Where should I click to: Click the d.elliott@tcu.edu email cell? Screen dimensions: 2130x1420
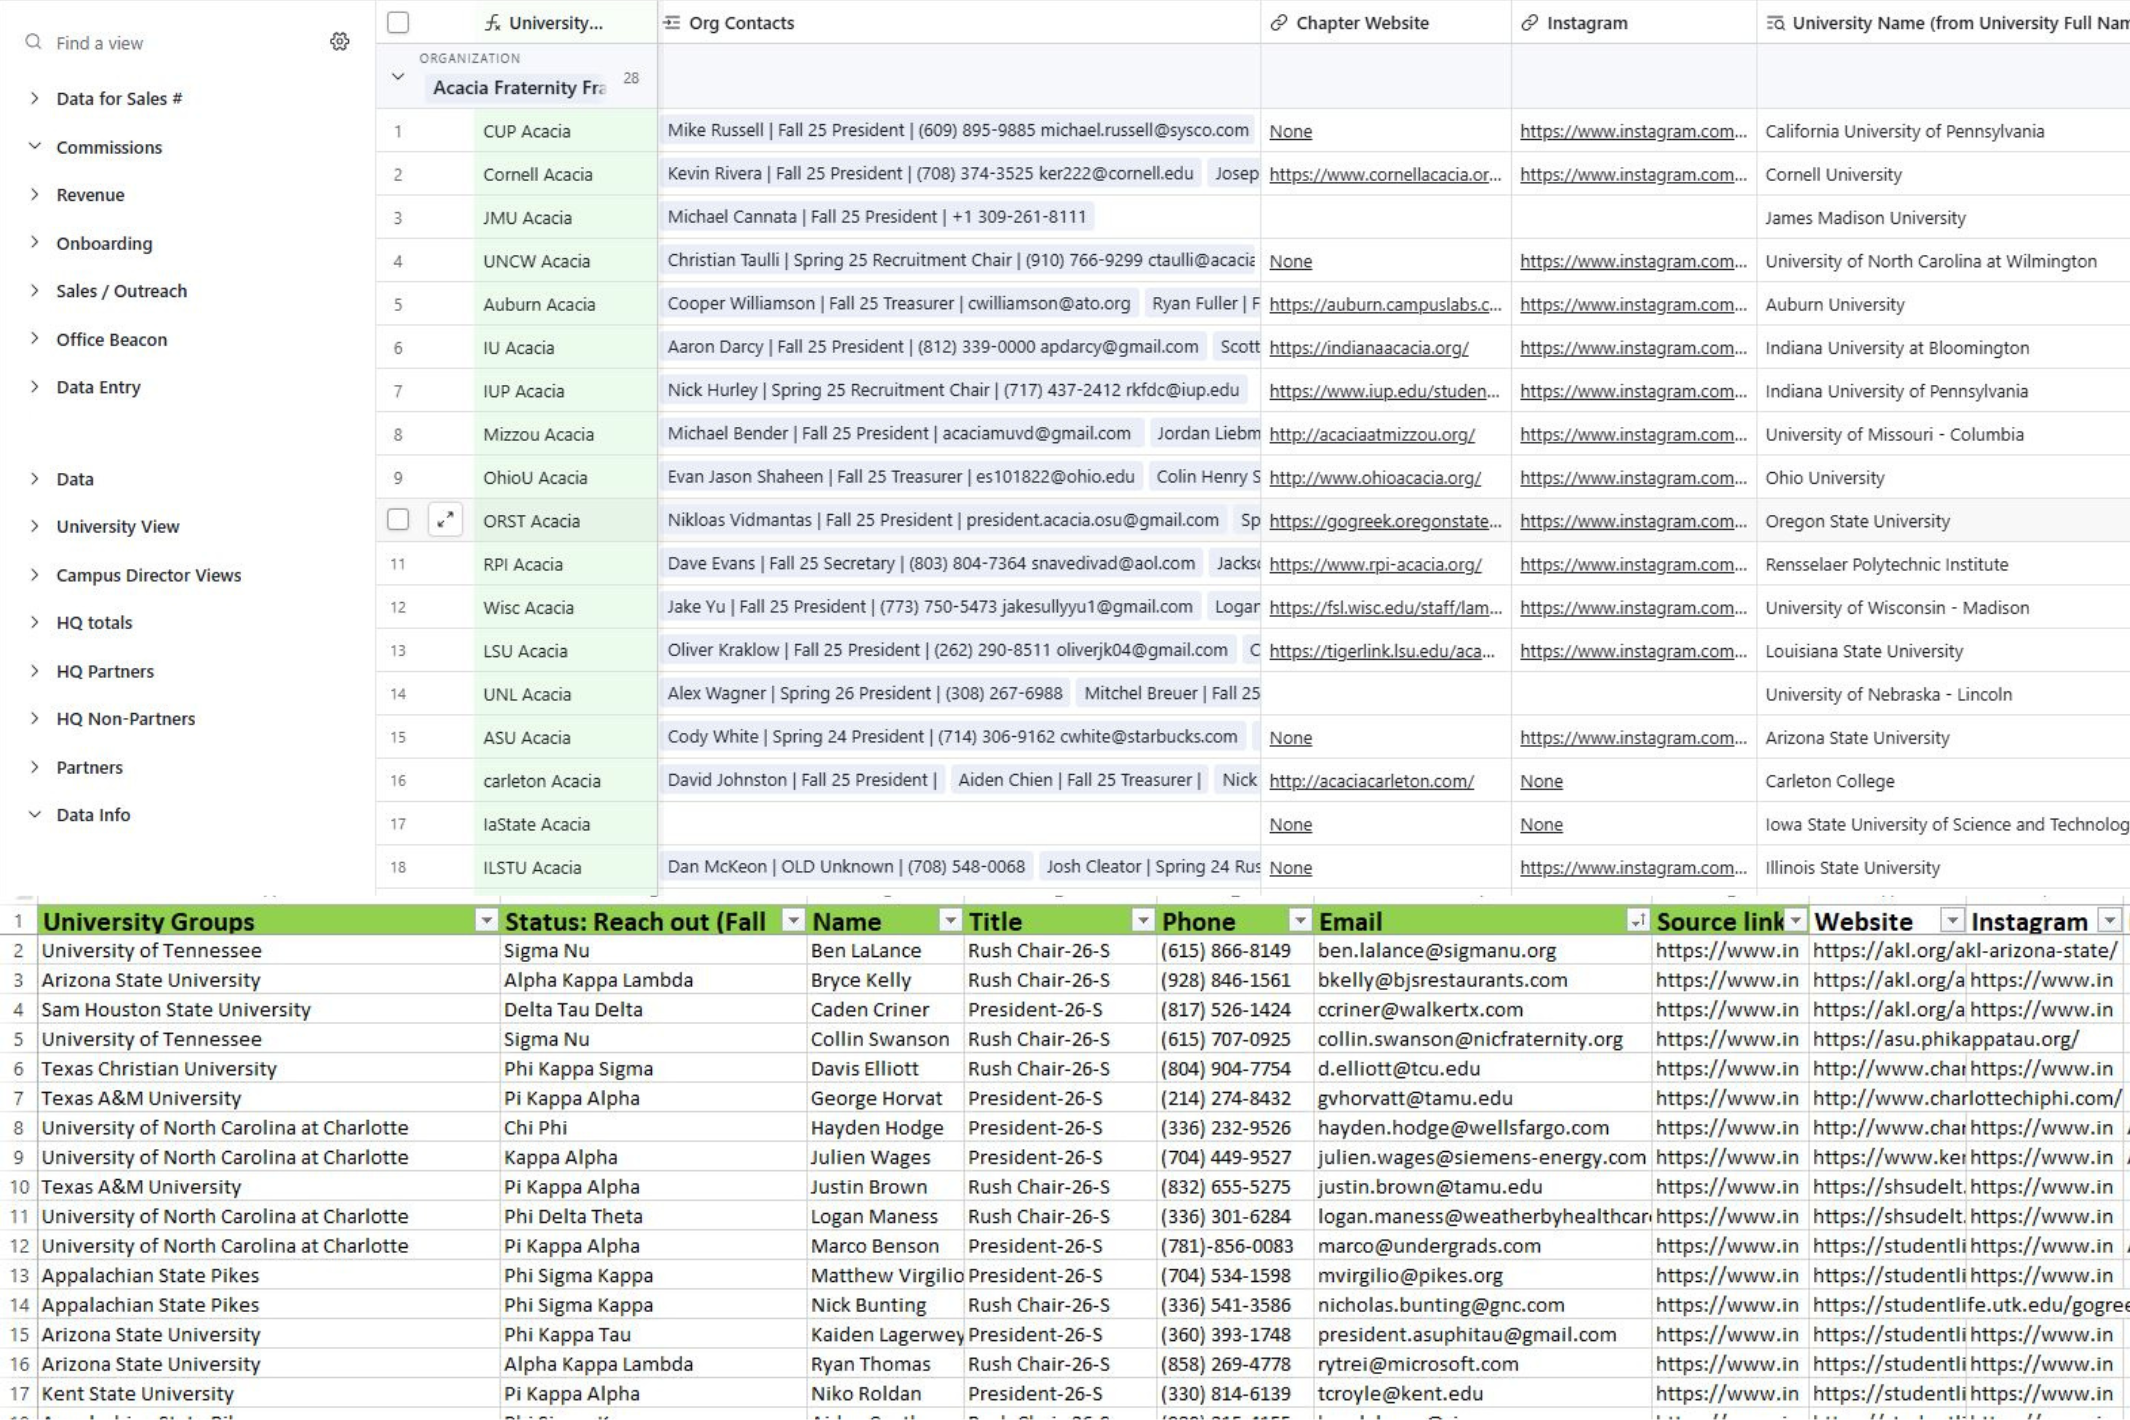(x=1482, y=1068)
